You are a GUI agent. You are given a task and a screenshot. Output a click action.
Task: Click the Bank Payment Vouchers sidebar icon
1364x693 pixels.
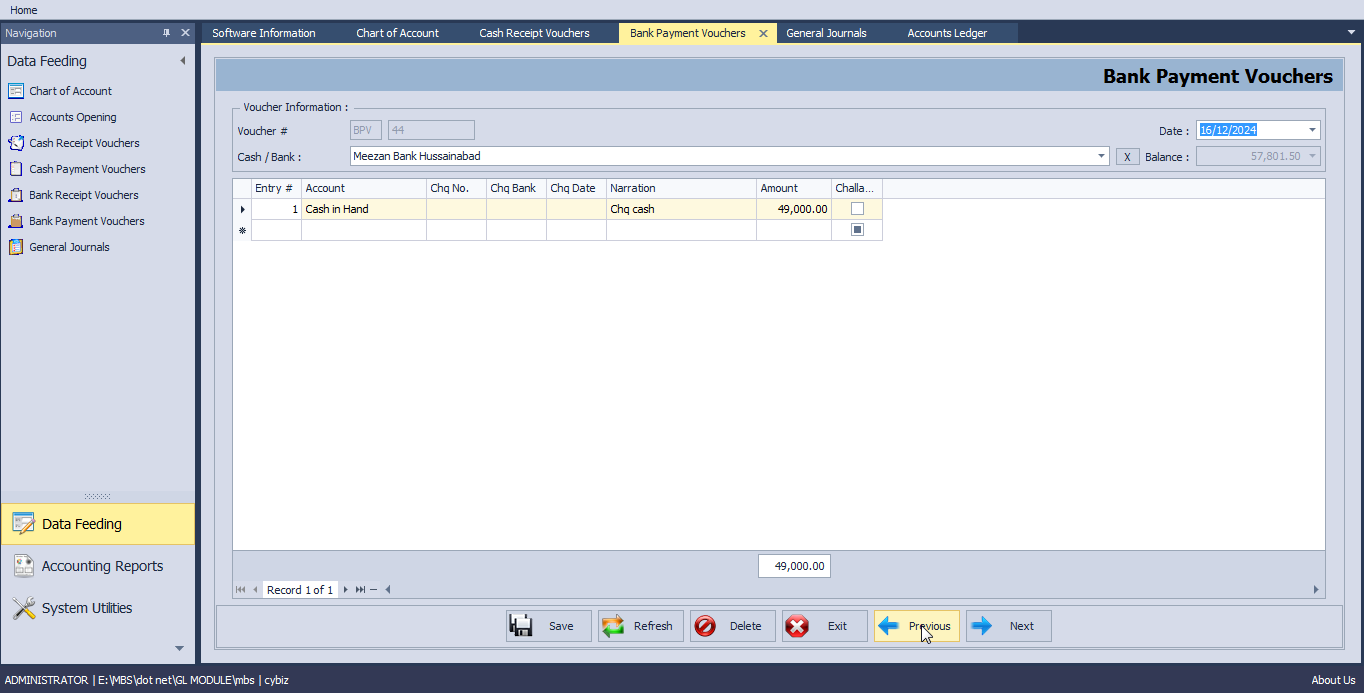[15, 221]
